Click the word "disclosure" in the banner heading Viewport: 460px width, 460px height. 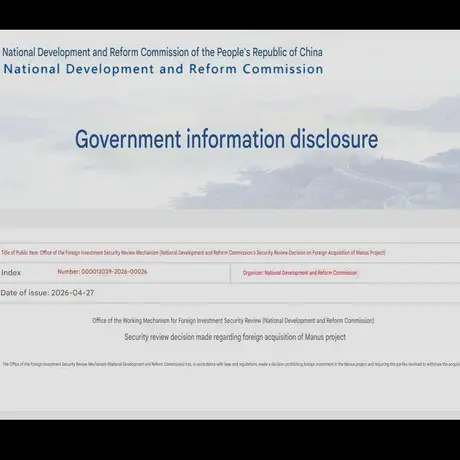pyautogui.click(x=334, y=139)
